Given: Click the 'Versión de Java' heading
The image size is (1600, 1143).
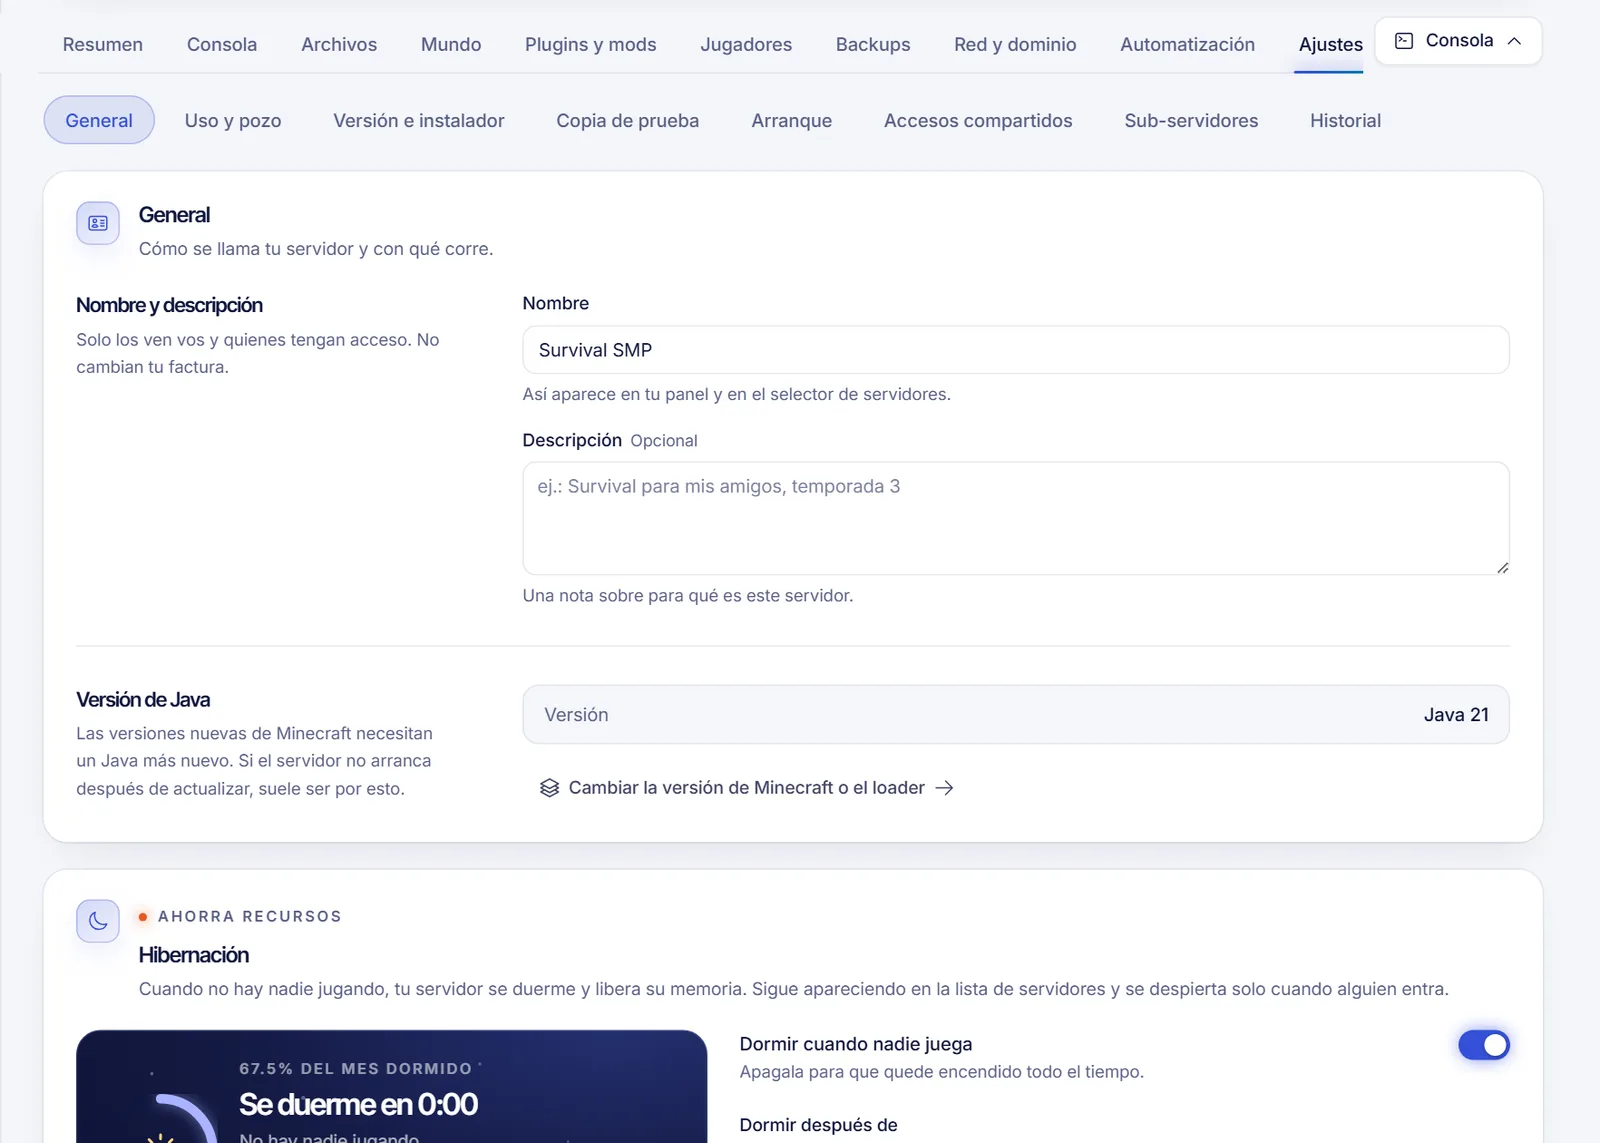Looking at the screenshot, I should (x=143, y=700).
